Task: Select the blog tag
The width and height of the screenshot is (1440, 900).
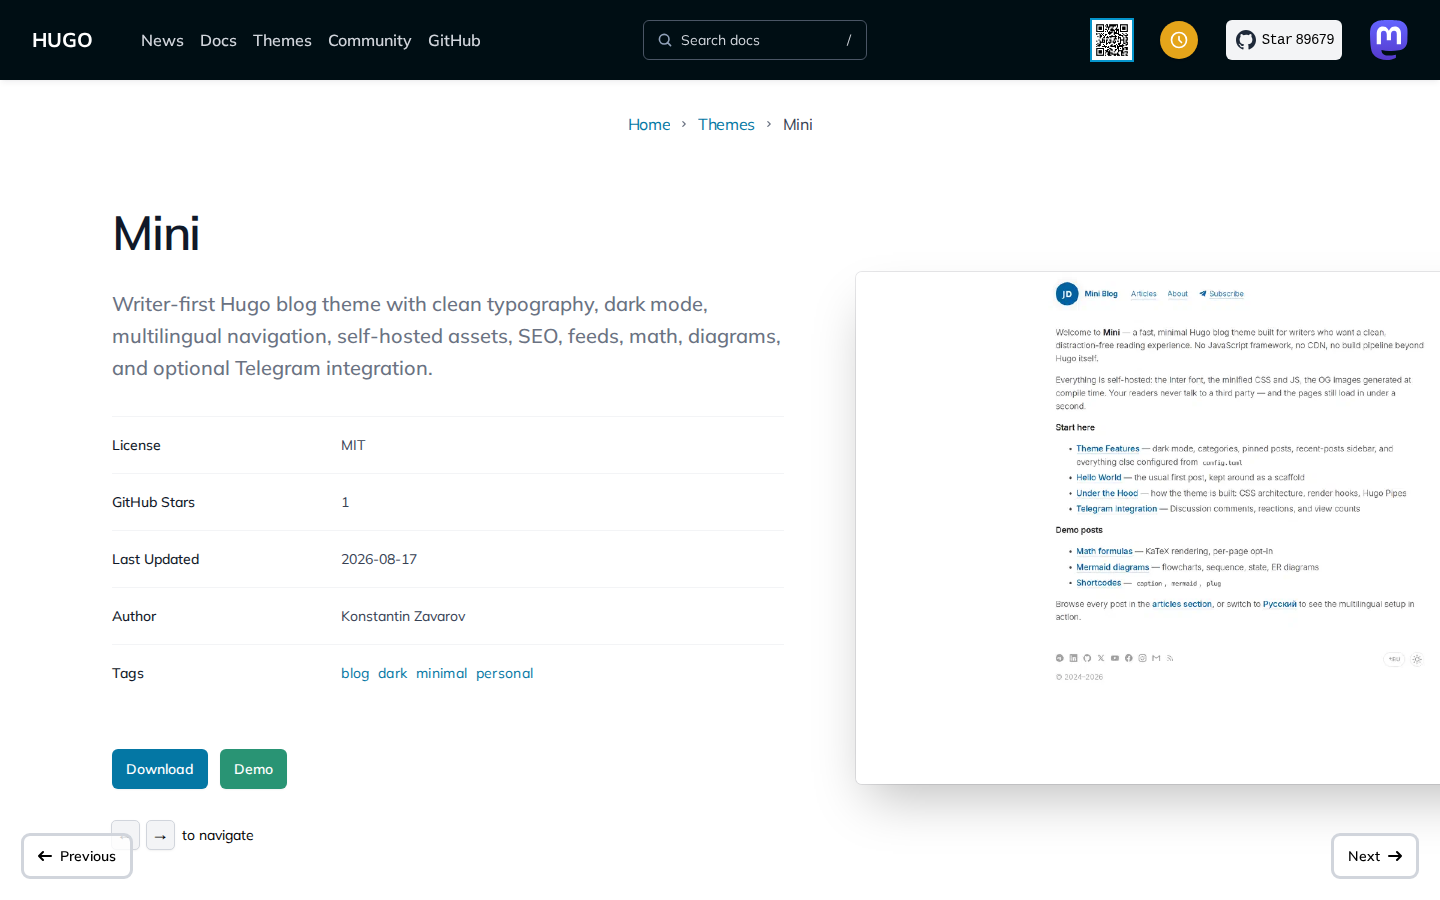Action: pos(355,673)
